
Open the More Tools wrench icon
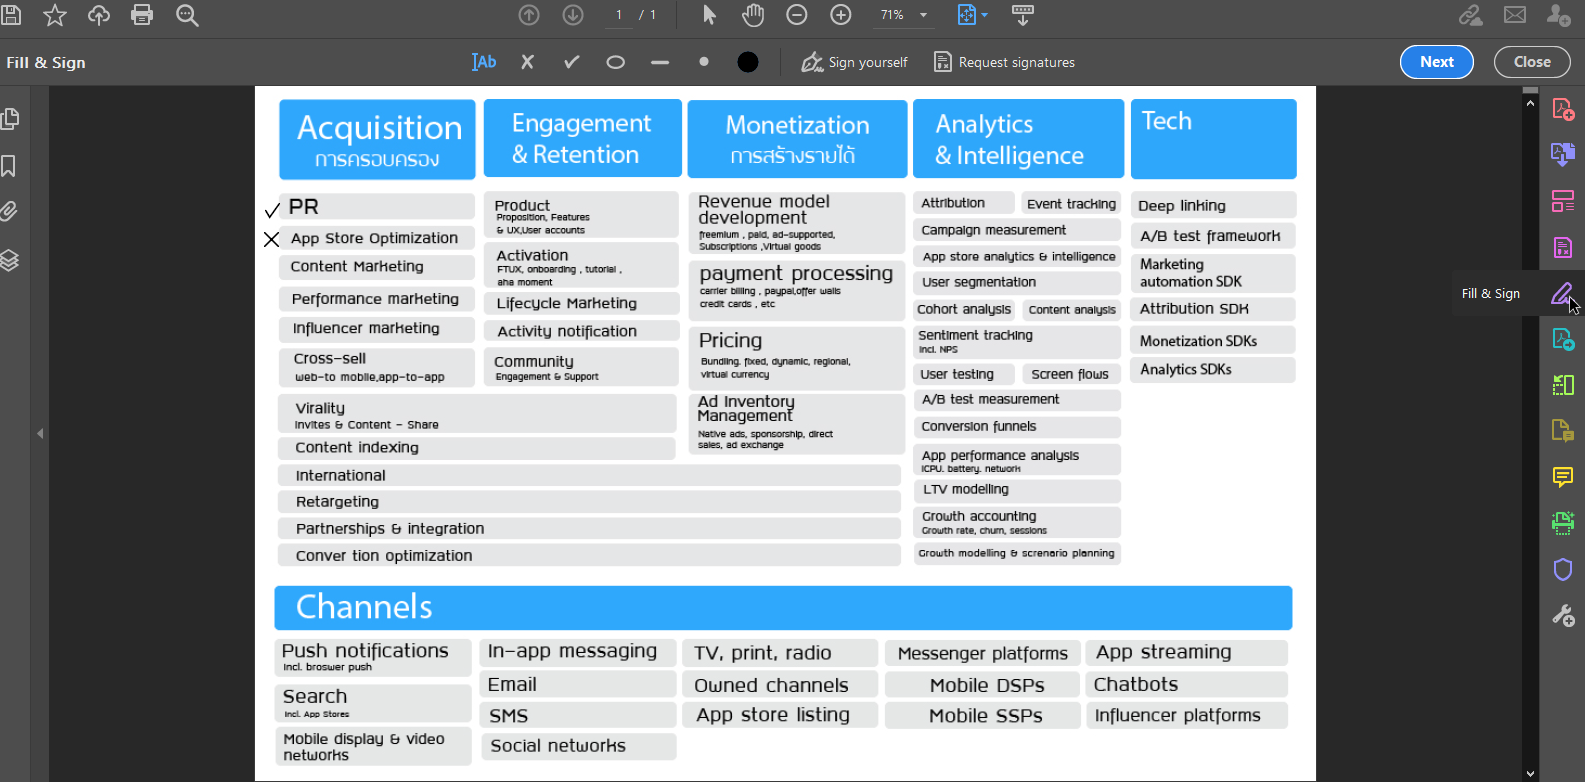1562,615
